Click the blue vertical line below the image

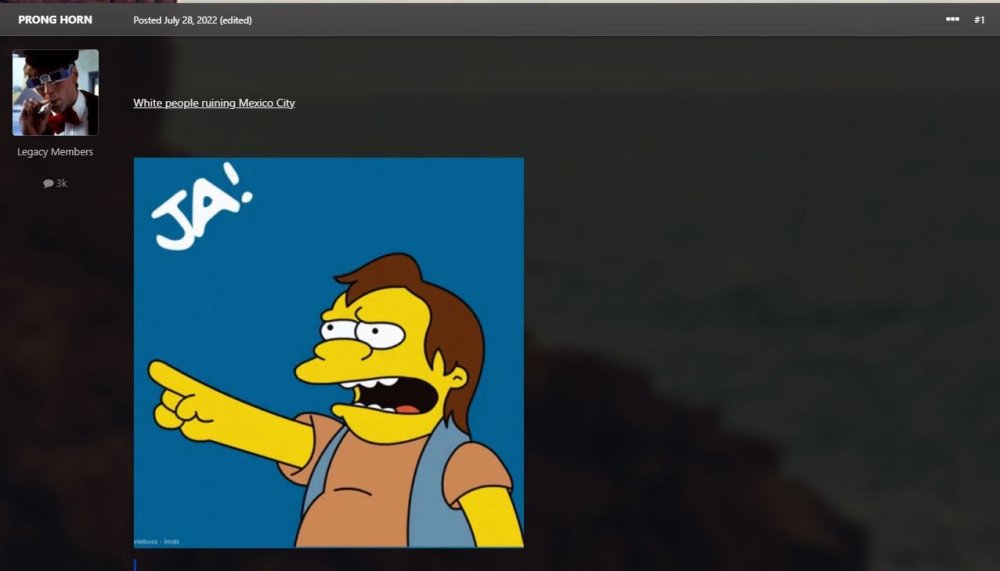point(135,564)
